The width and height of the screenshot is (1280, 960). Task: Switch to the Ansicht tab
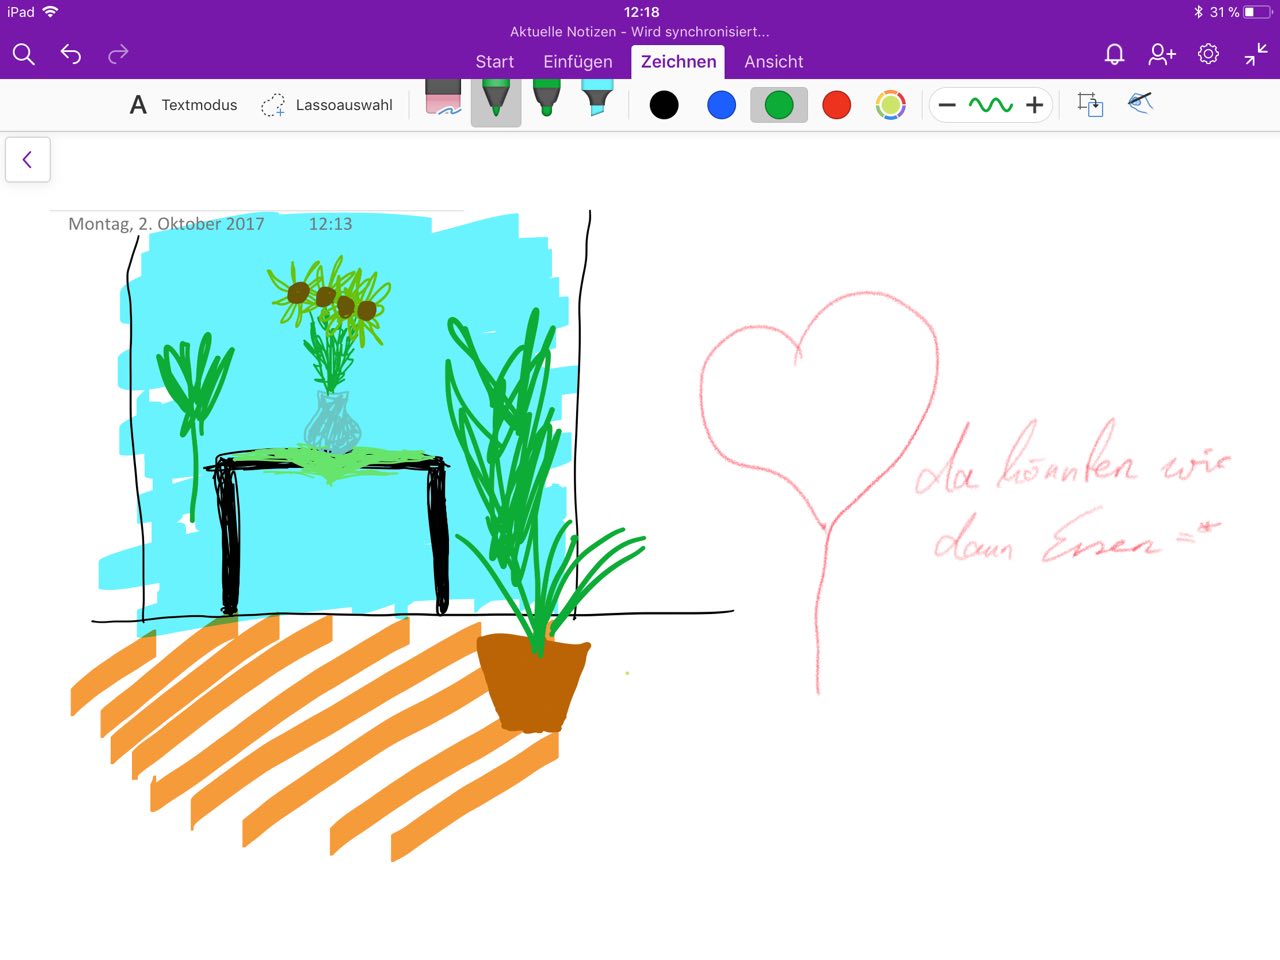tap(773, 62)
